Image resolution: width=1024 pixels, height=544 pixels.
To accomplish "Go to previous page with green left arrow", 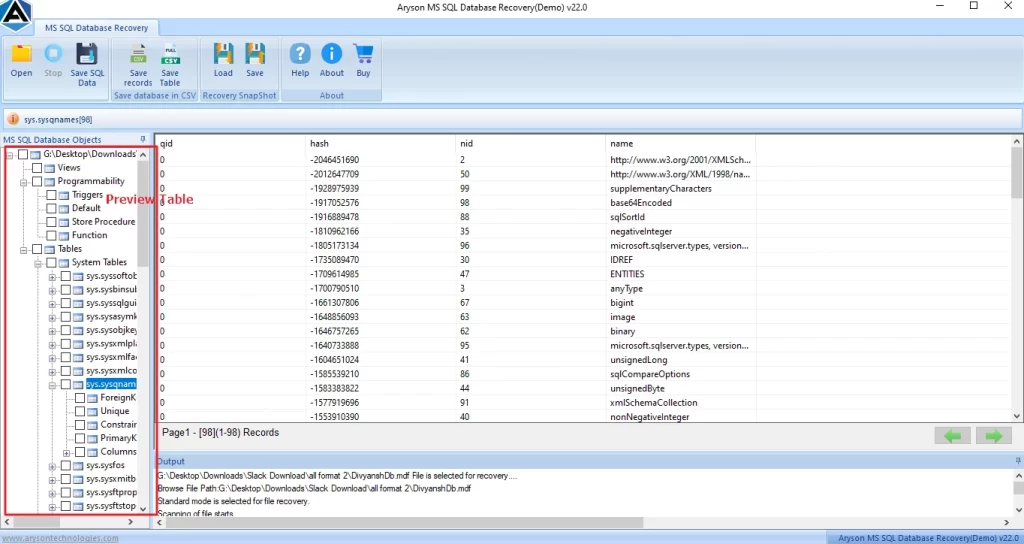I will [x=952, y=436].
